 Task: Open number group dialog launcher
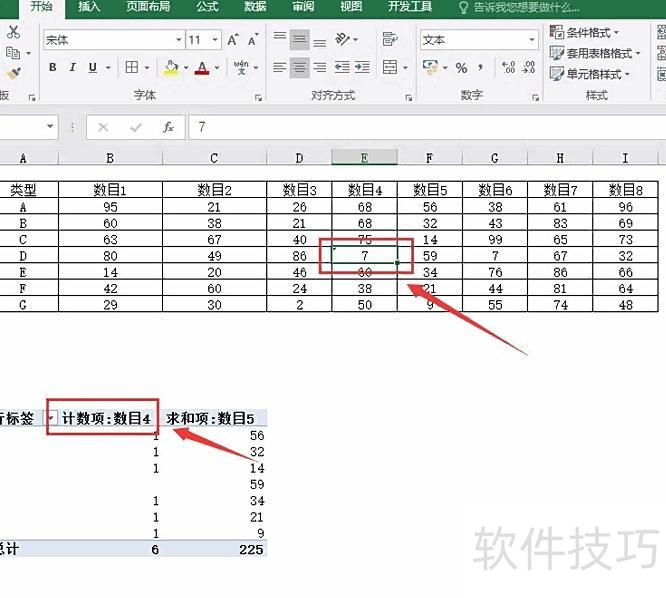coord(536,98)
